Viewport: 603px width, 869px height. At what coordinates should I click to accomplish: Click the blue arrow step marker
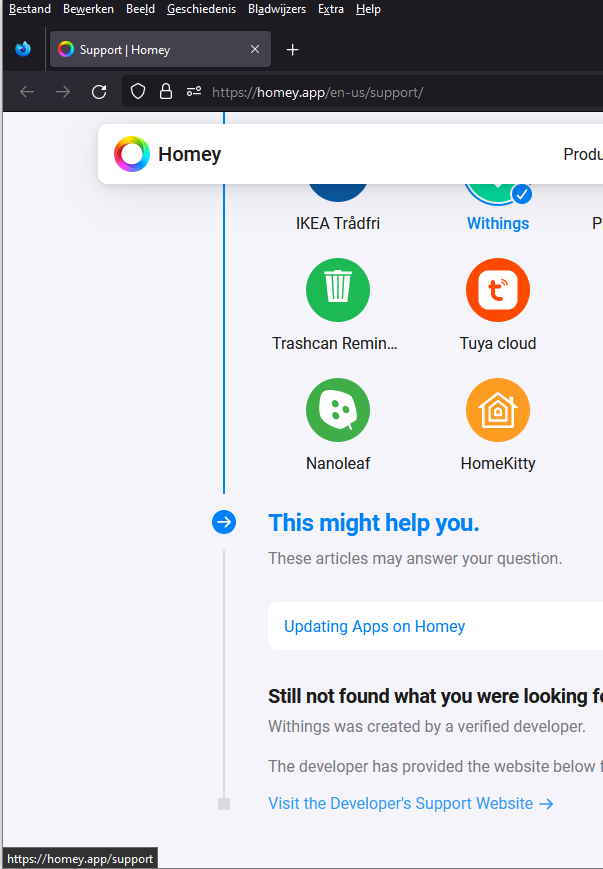click(224, 522)
